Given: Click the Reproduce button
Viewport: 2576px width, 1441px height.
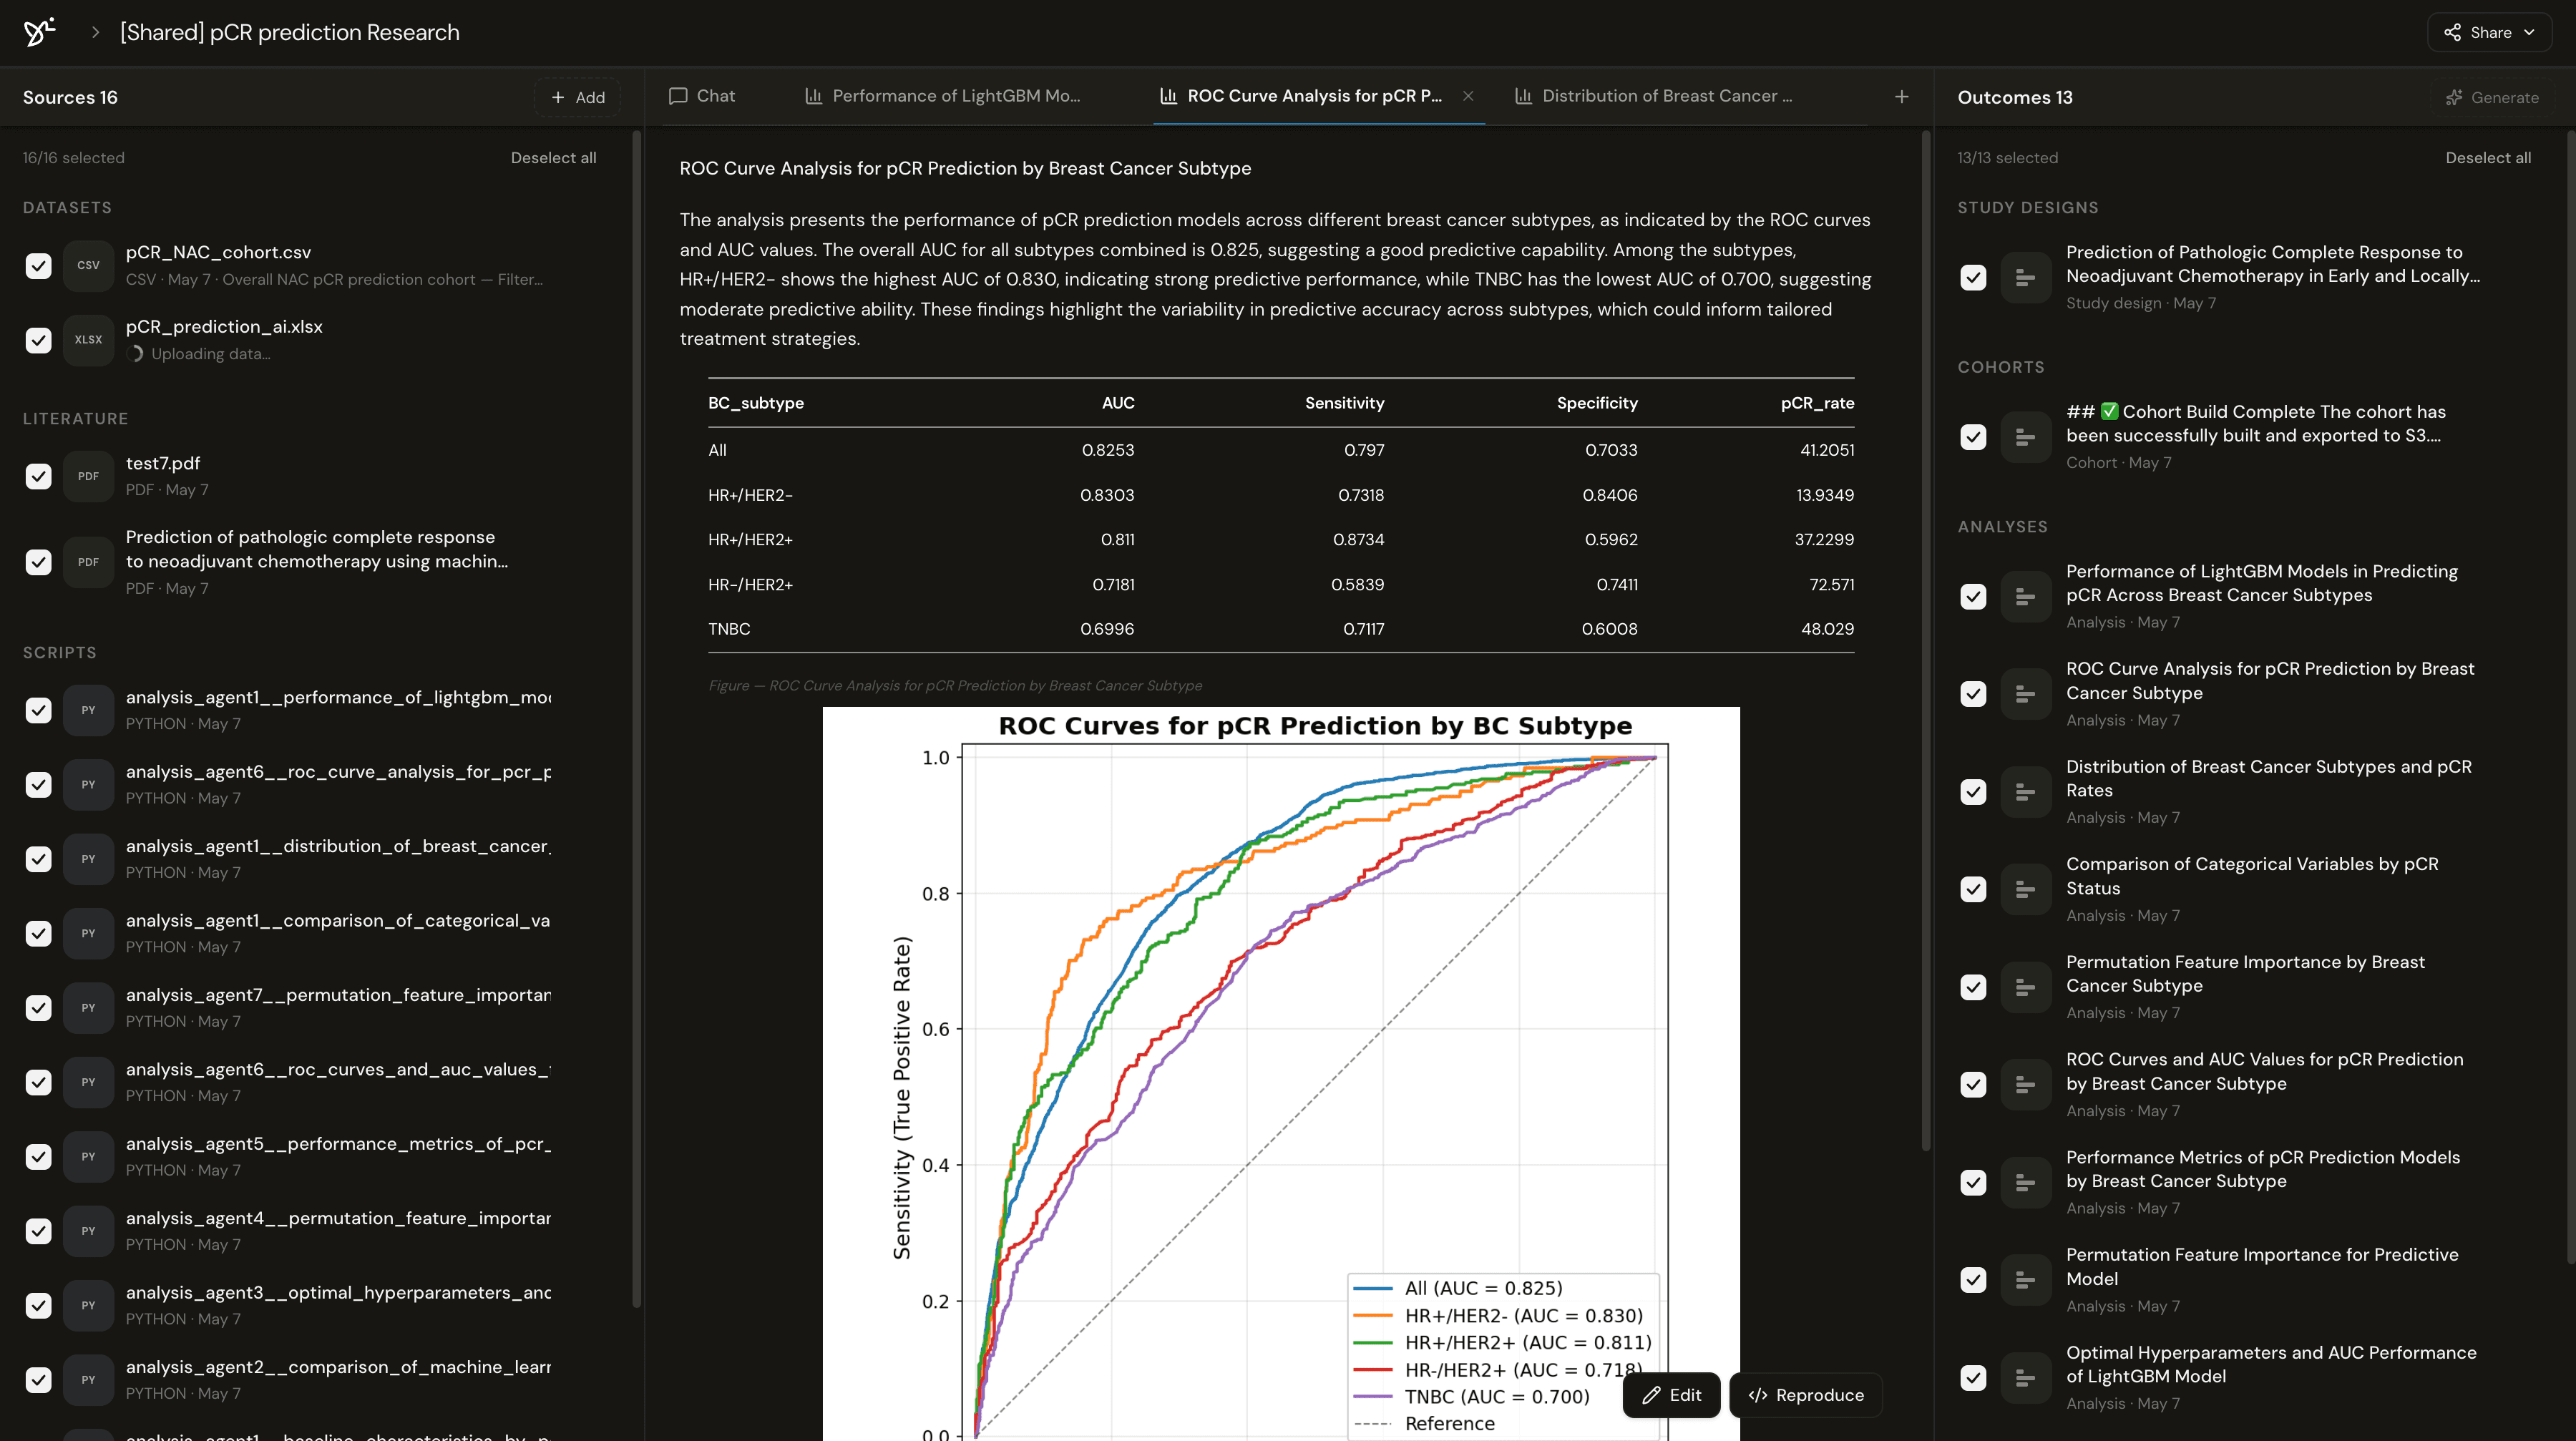Looking at the screenshot, I should click(x=1806, y=1395).
